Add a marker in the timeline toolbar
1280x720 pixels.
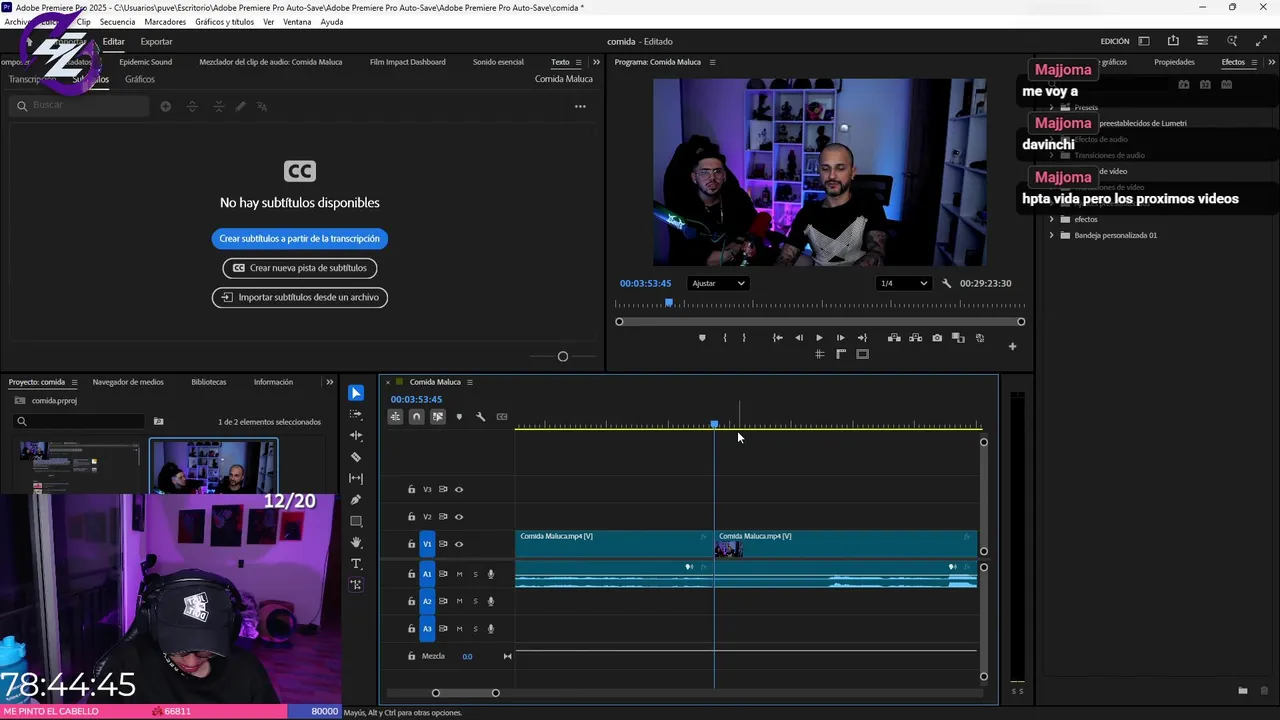(459, 417)
